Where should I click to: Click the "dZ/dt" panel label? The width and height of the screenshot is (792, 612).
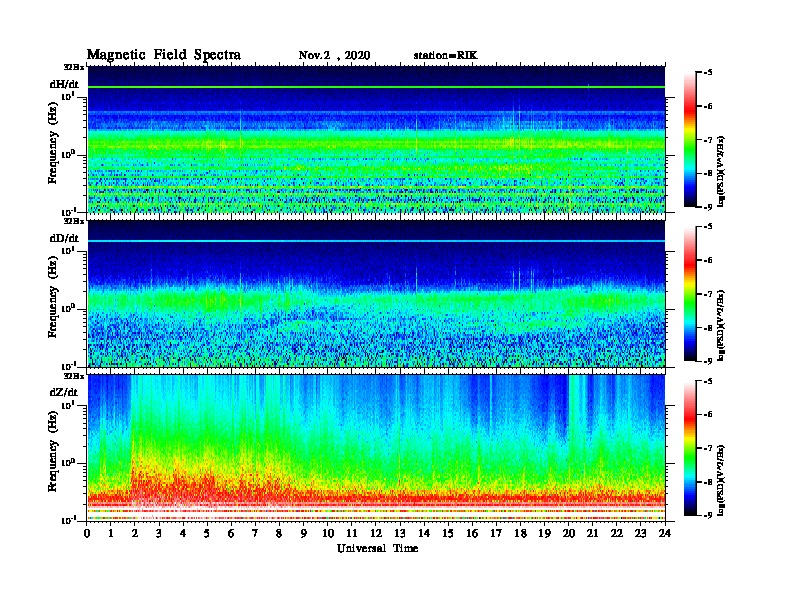point(64,392)
